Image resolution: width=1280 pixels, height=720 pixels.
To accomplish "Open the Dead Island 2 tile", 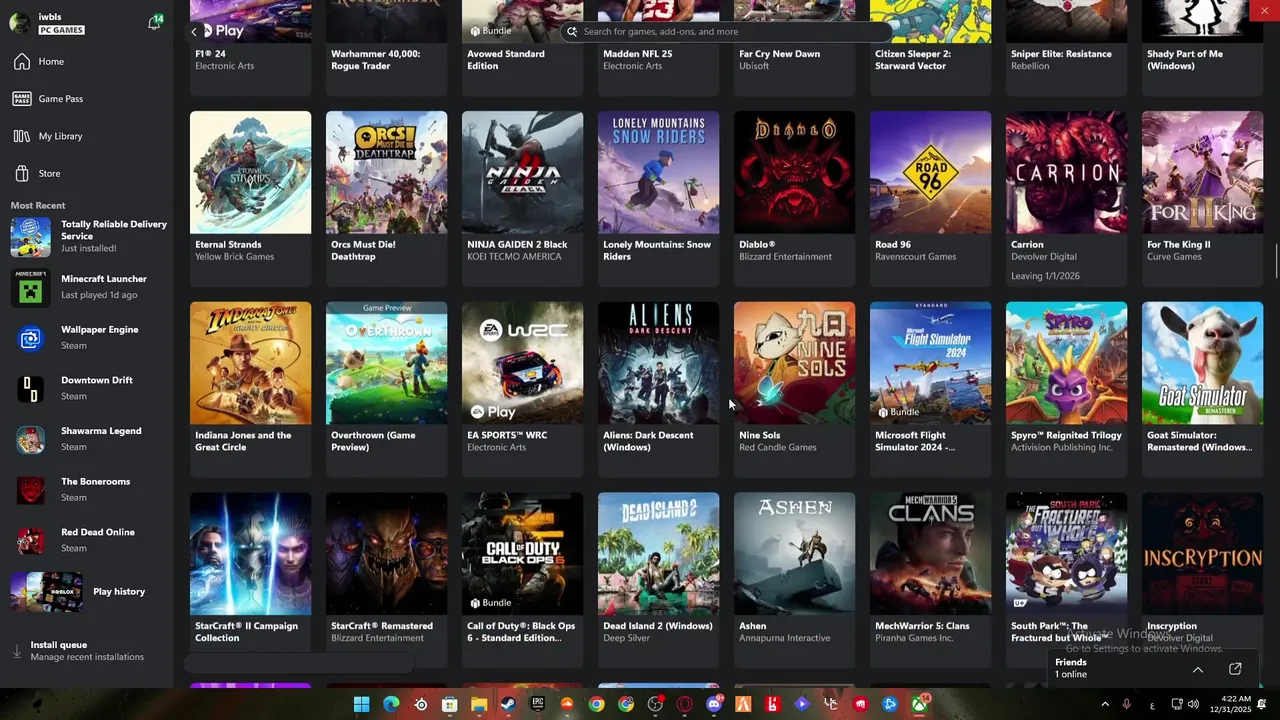I will click(658, 579).
